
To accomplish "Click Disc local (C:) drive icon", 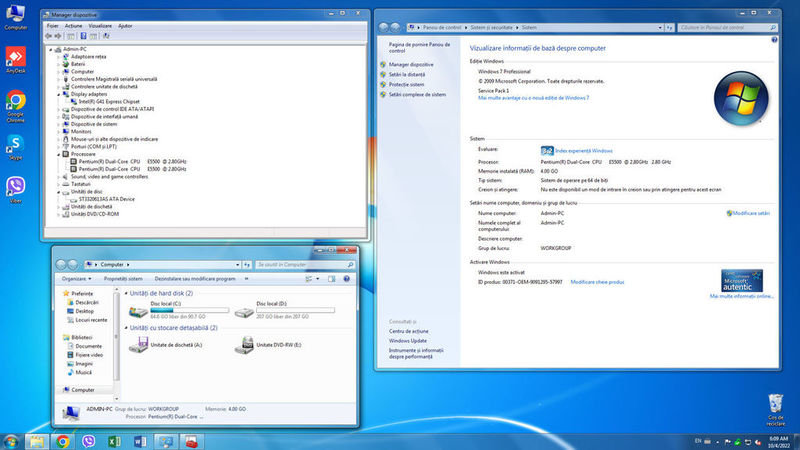I will pyautogui.click(x=138, y=310).
